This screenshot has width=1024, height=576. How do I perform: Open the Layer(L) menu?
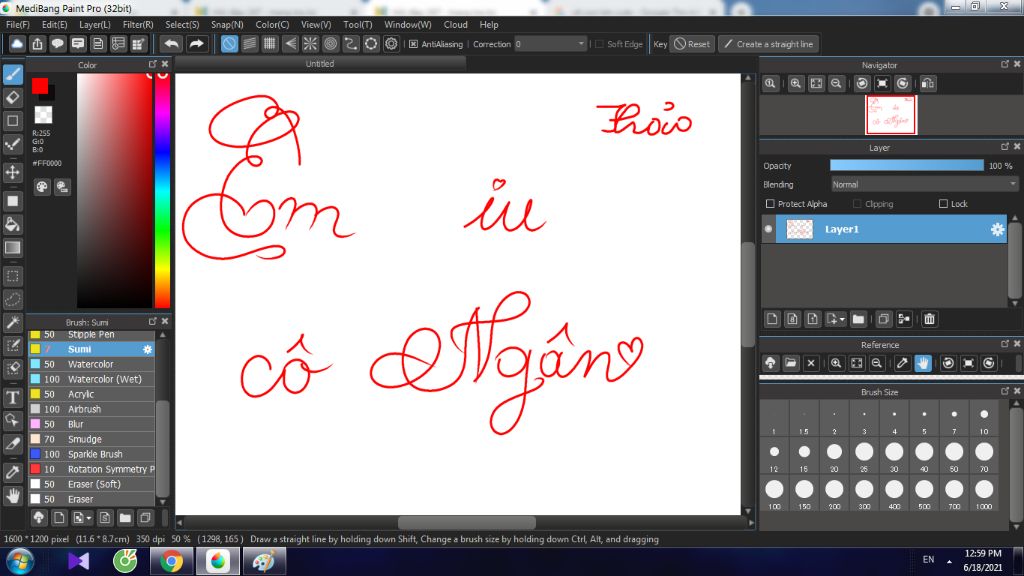[95, 24]
